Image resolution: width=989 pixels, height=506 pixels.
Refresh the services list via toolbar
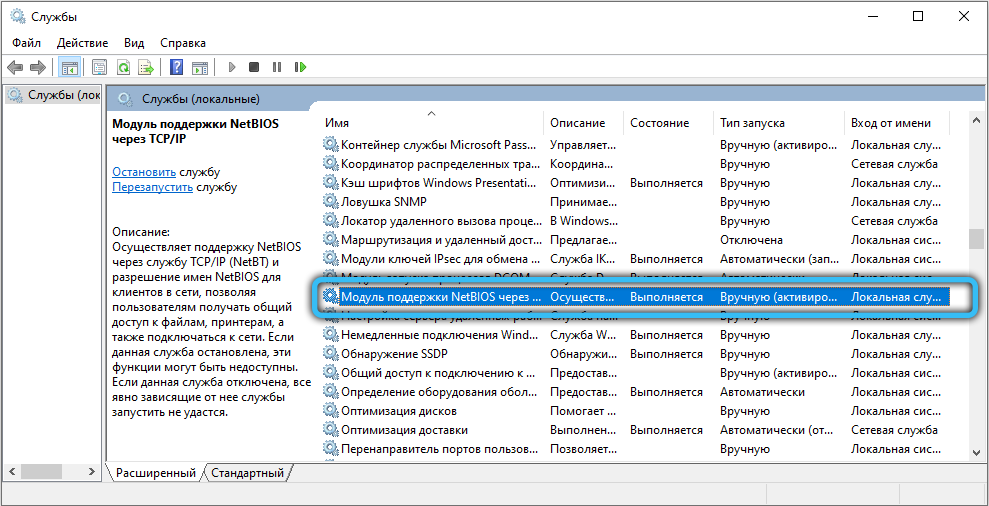[x=123, y=67]
